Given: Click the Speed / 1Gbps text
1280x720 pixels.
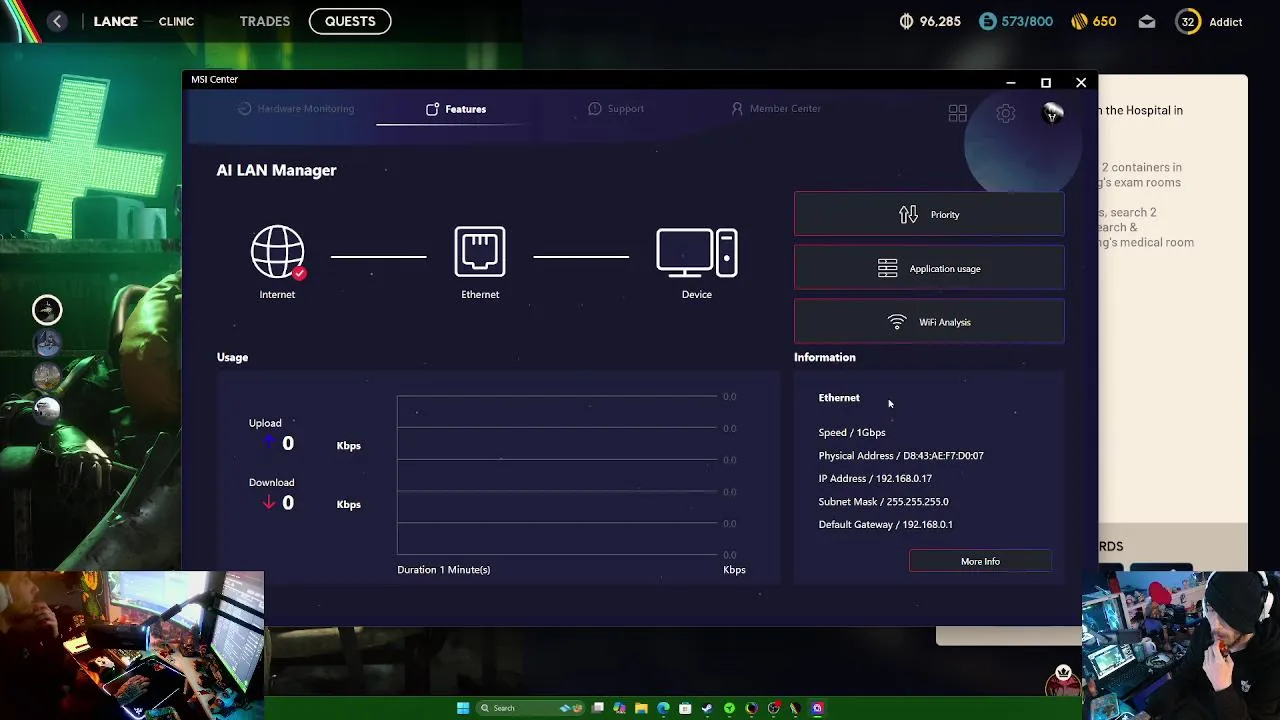Looking at the screenshot, I should [852, 432].
